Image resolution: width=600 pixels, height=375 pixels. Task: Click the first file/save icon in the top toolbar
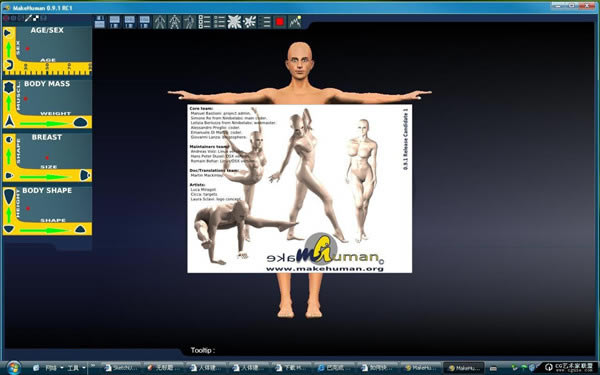tap(100, 22)
